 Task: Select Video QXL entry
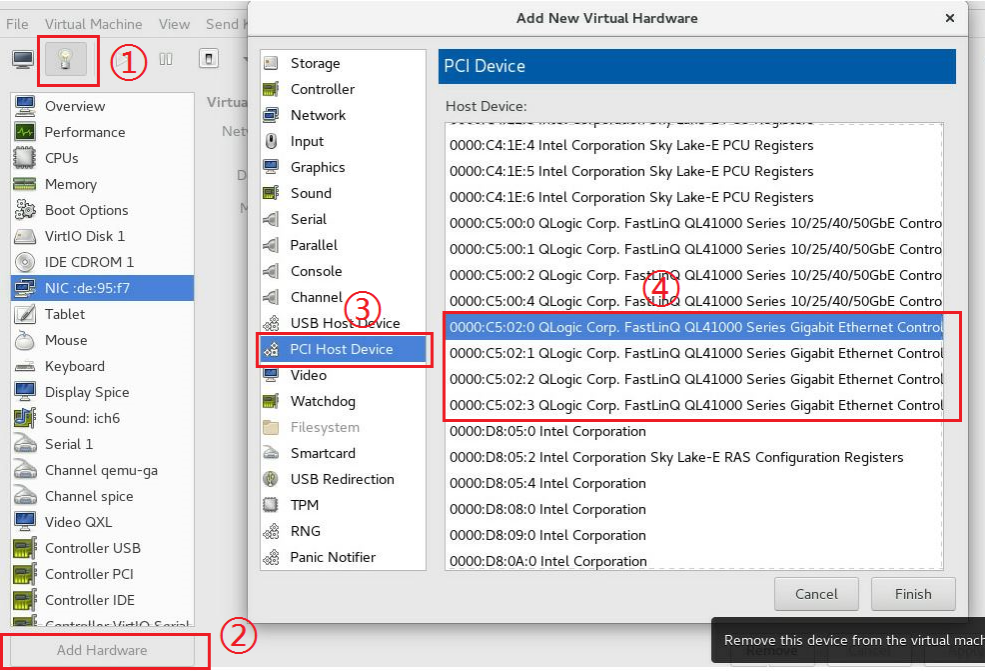coord(102,522)
